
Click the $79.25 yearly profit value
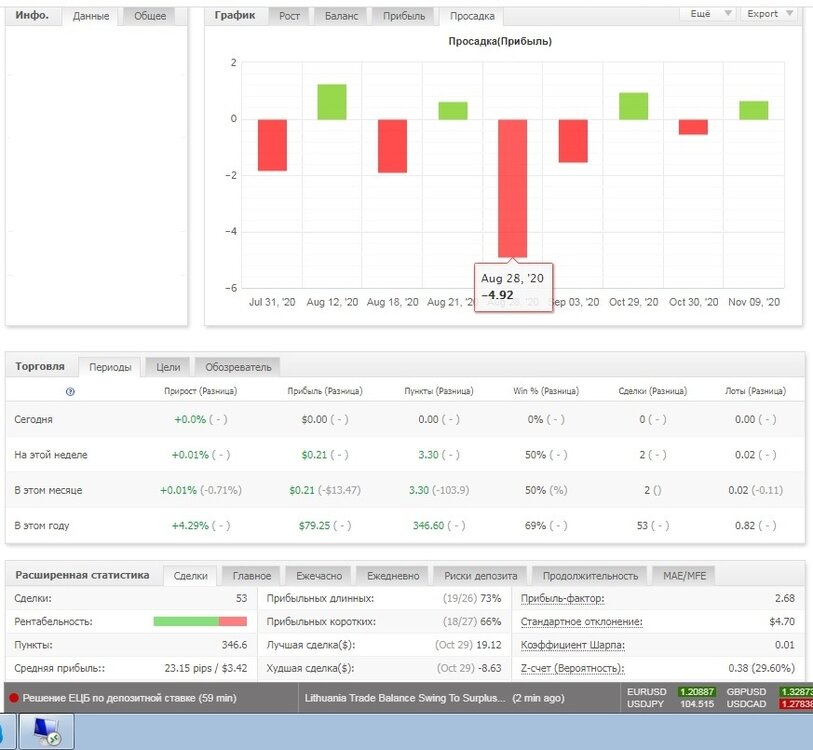click(x=314, y=525)
